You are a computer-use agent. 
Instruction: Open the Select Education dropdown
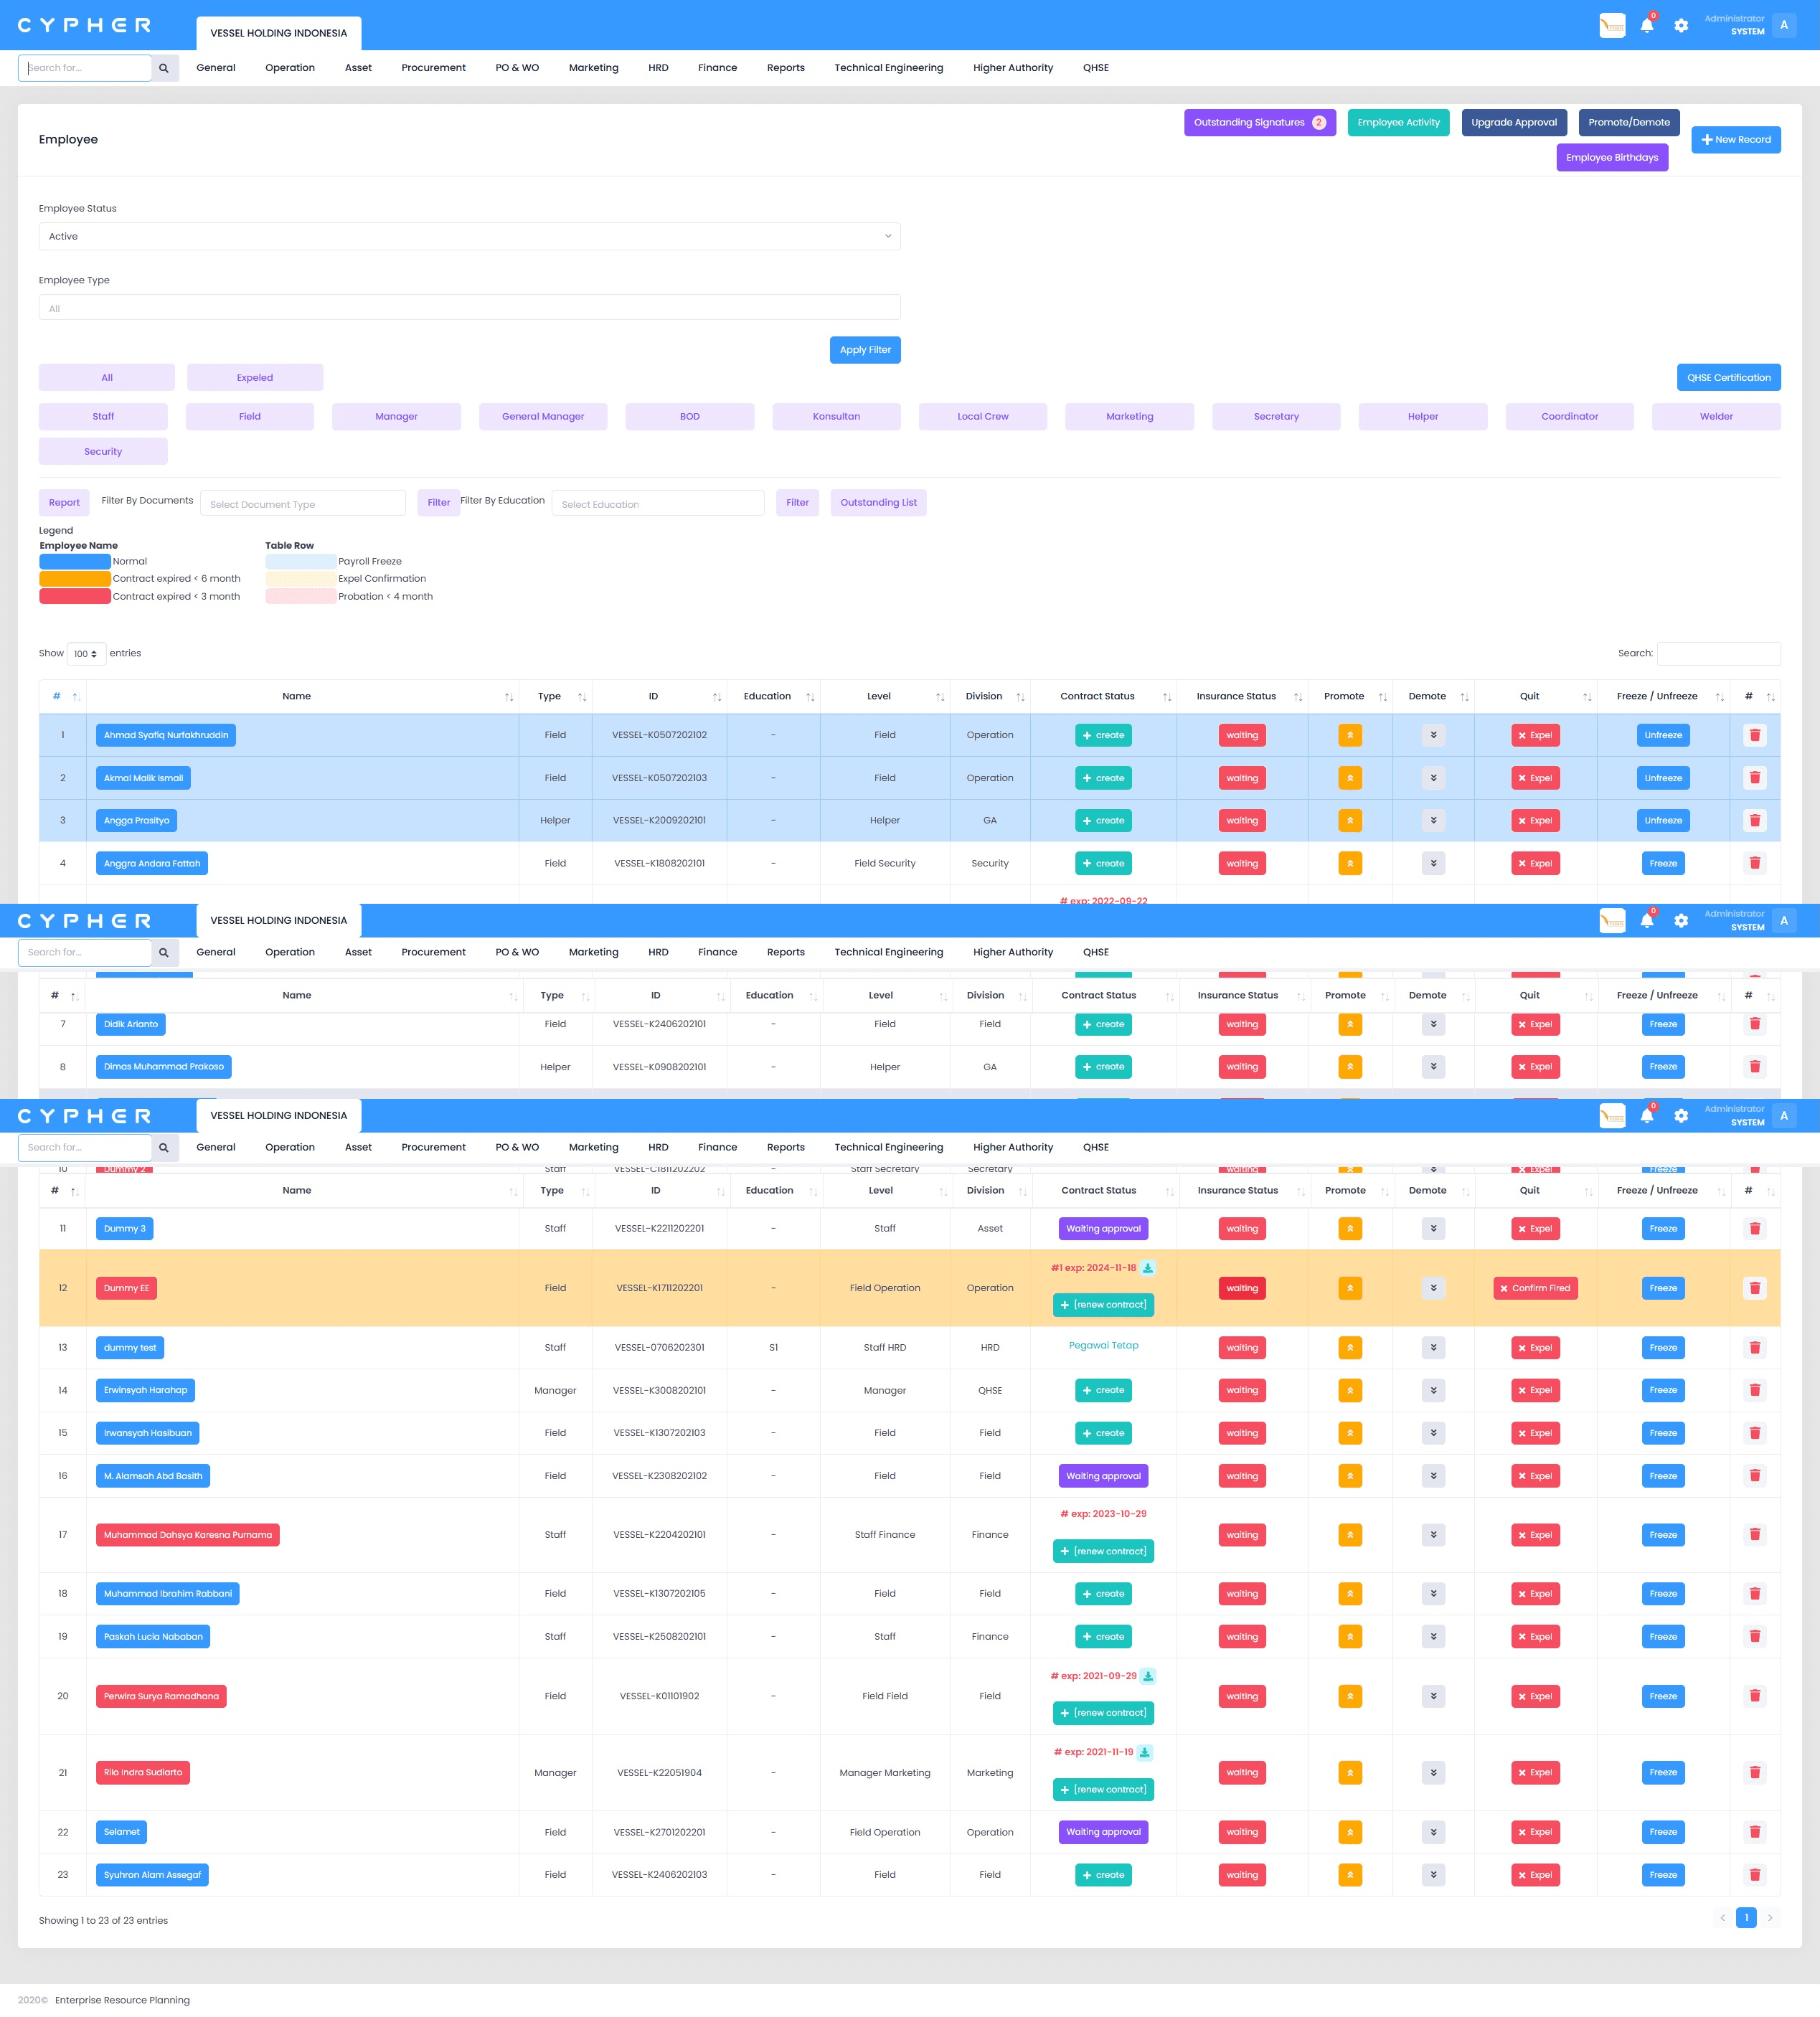tap(658, 504)
